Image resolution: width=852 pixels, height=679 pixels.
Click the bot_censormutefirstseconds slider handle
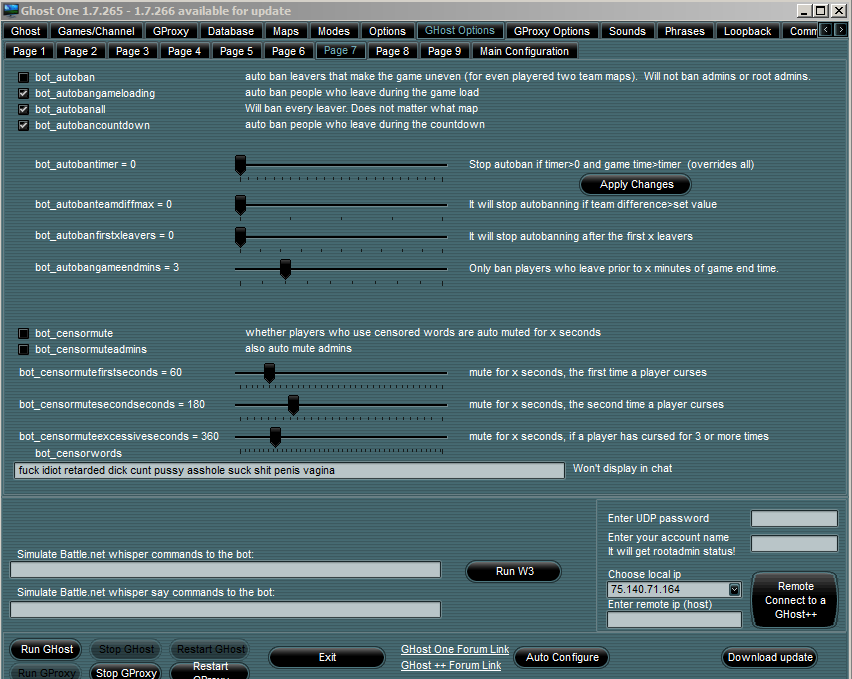pyautogui.click(x=269, y=373)
